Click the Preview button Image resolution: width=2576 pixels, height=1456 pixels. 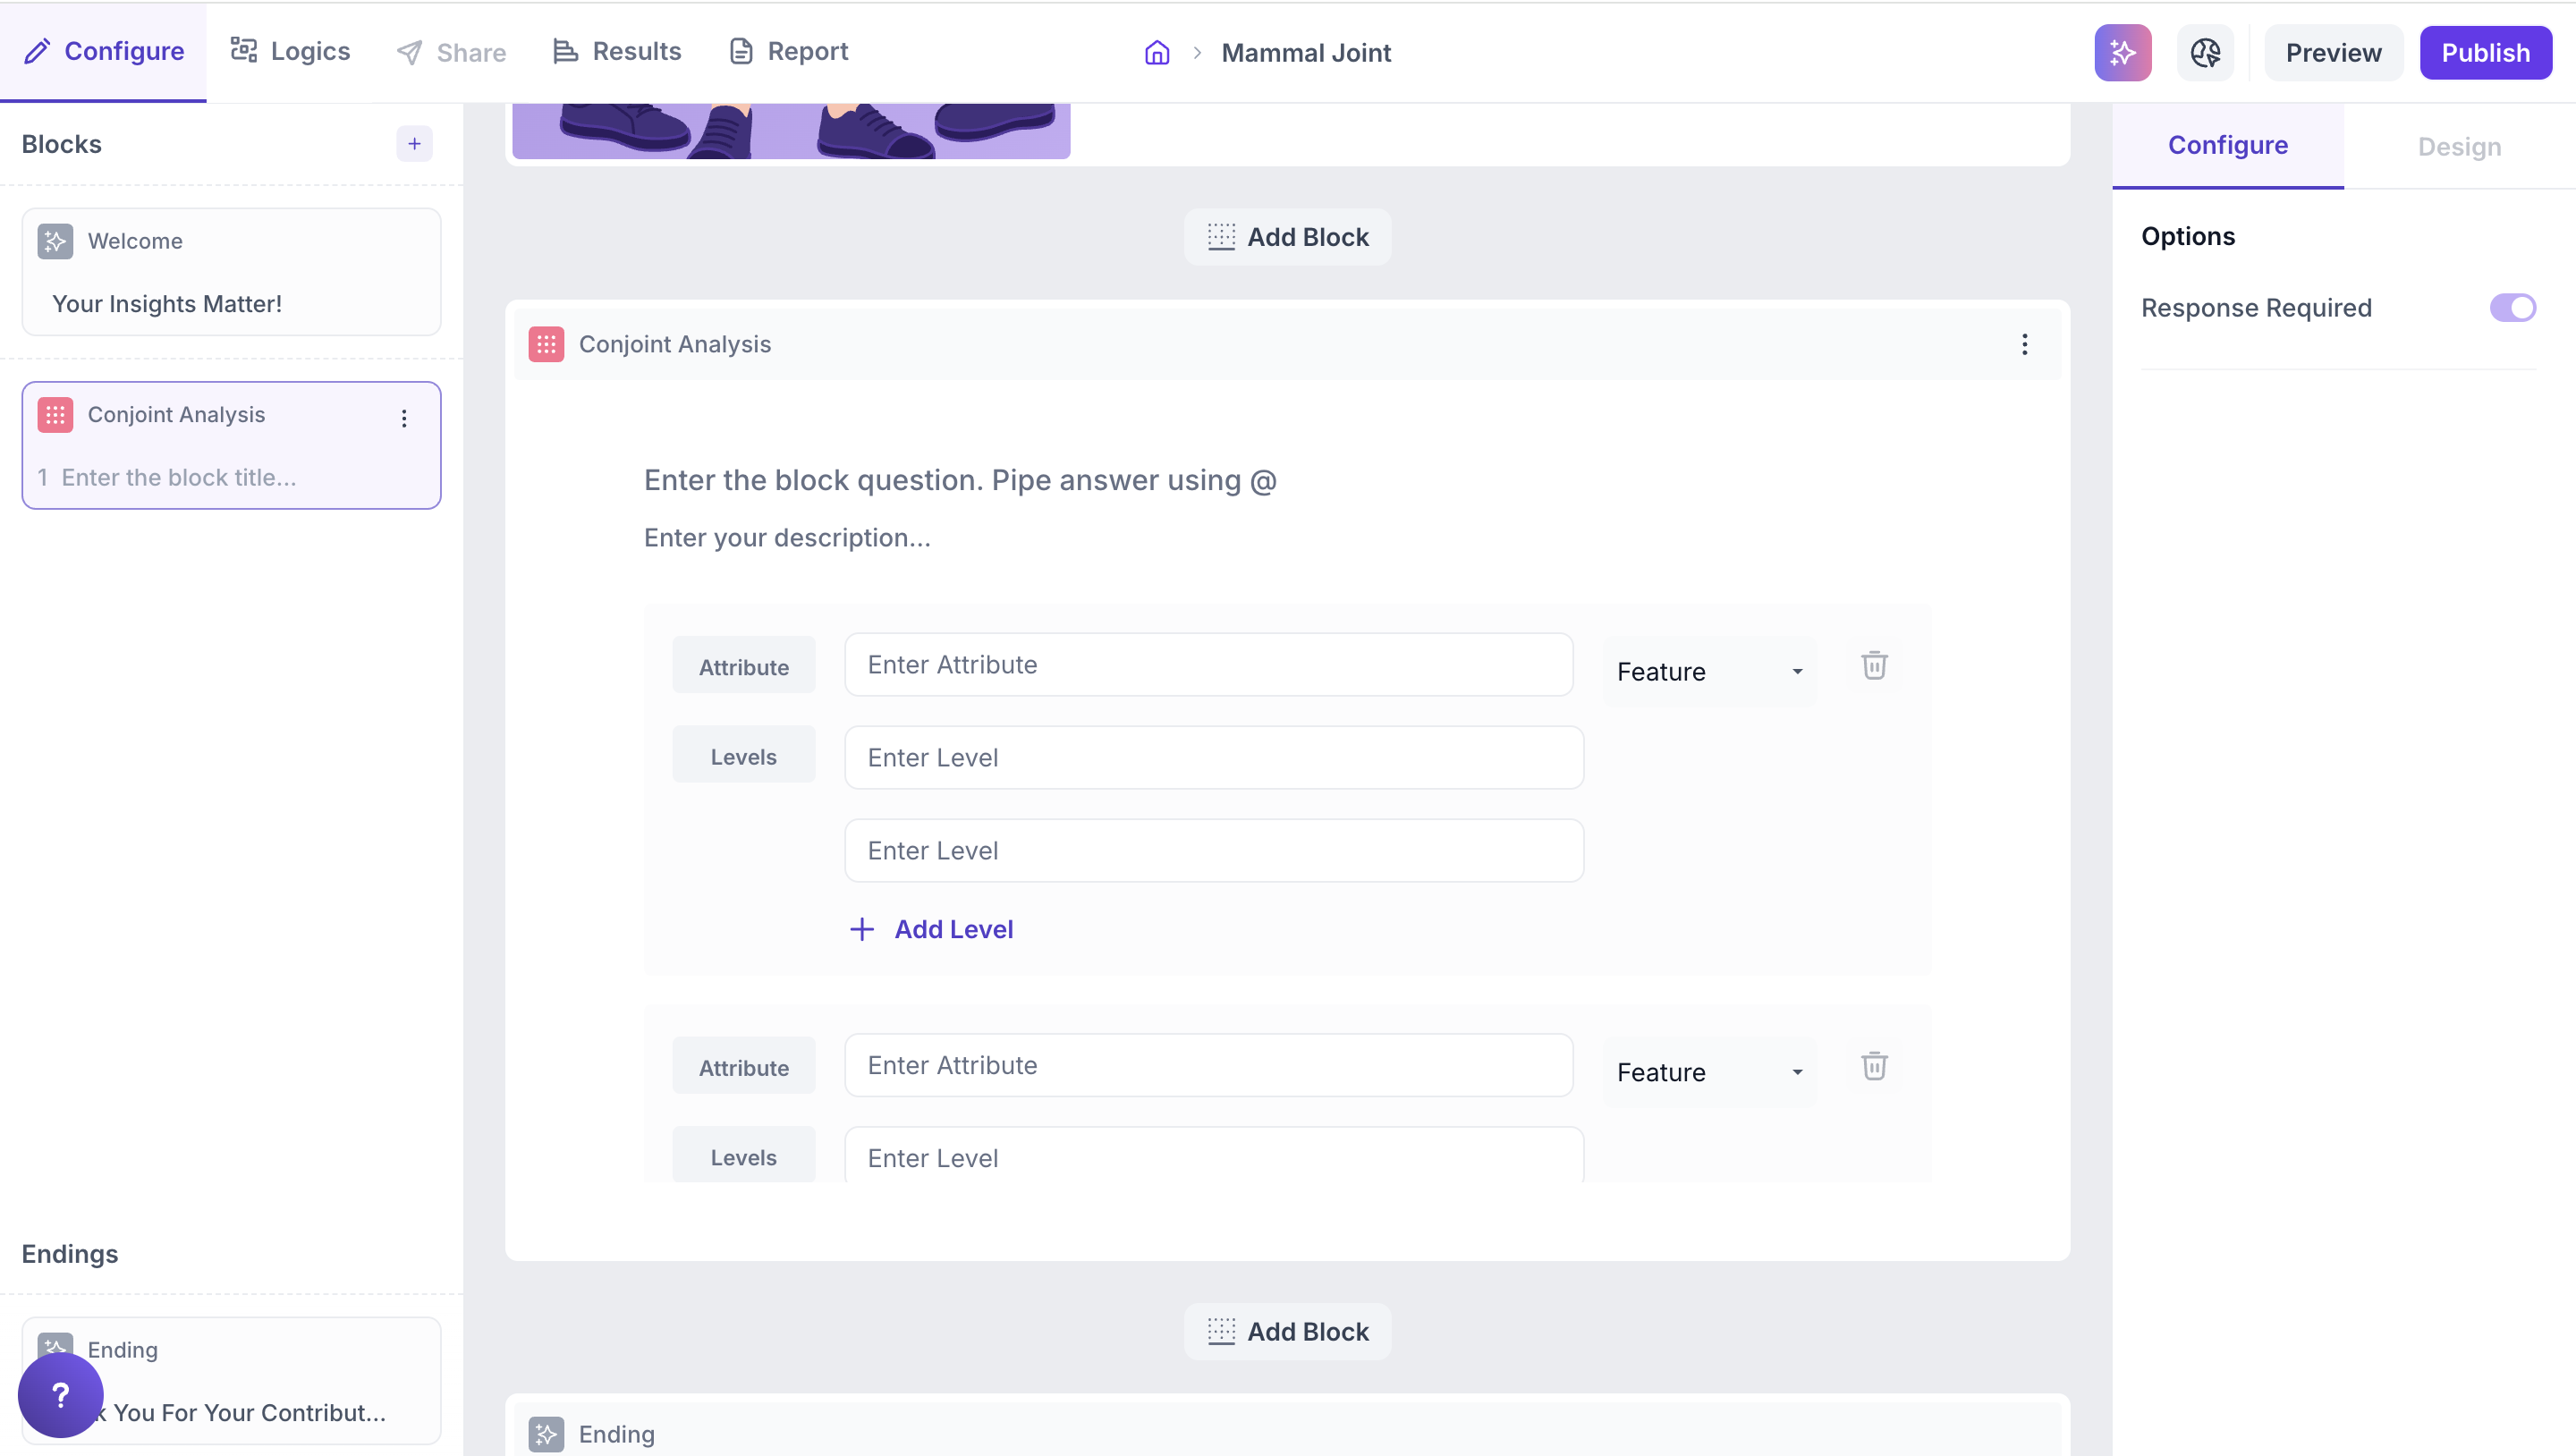pyautogui.click(x=2333, y=53)
